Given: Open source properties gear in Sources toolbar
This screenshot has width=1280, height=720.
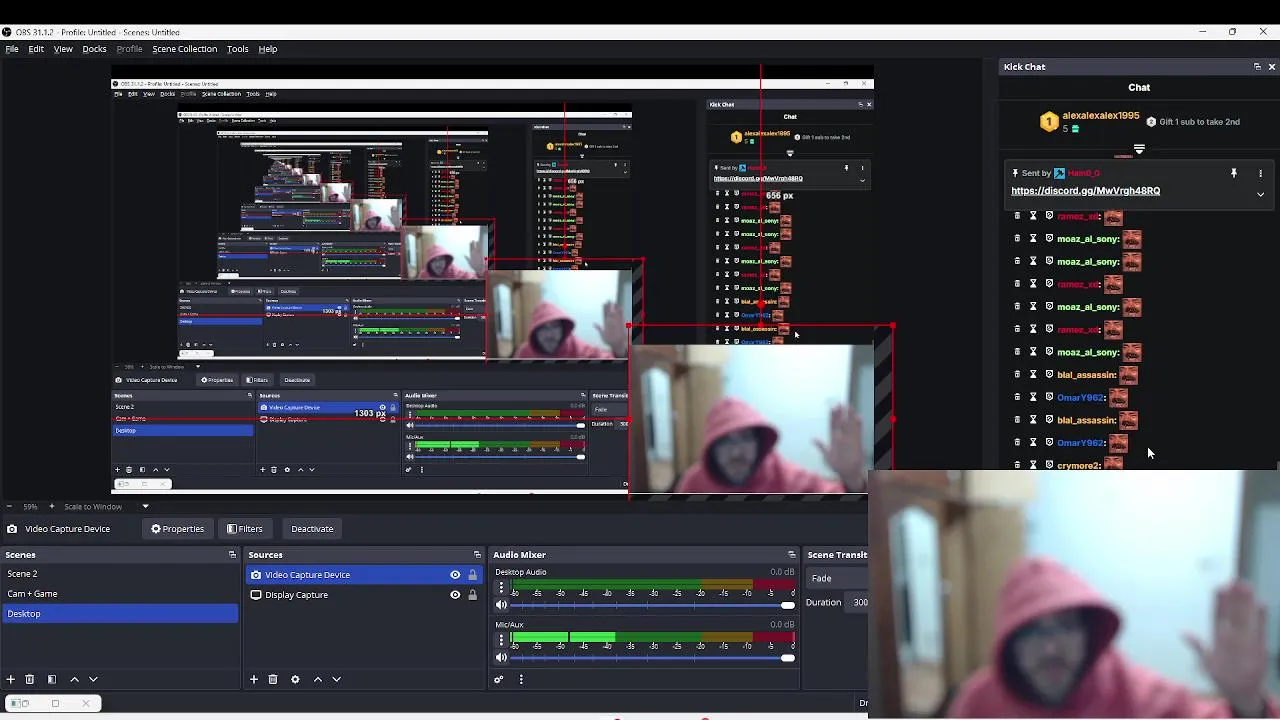Looking at the screenshot, I should 295,679.
